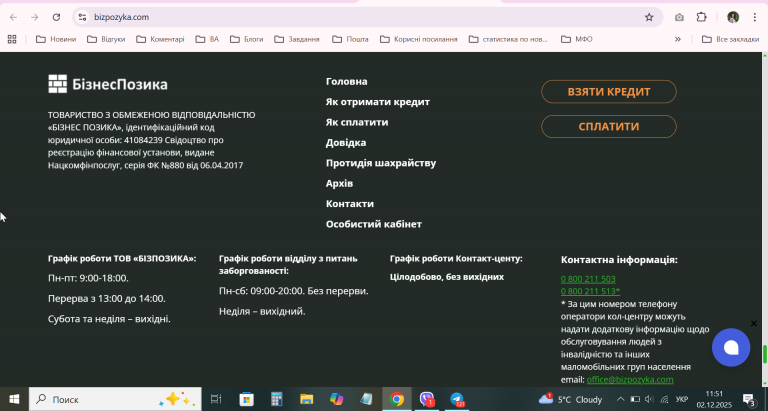Click the Windows search box Поиск
The width and height of the screenshot is (768, 411).
tap(115, 399)
